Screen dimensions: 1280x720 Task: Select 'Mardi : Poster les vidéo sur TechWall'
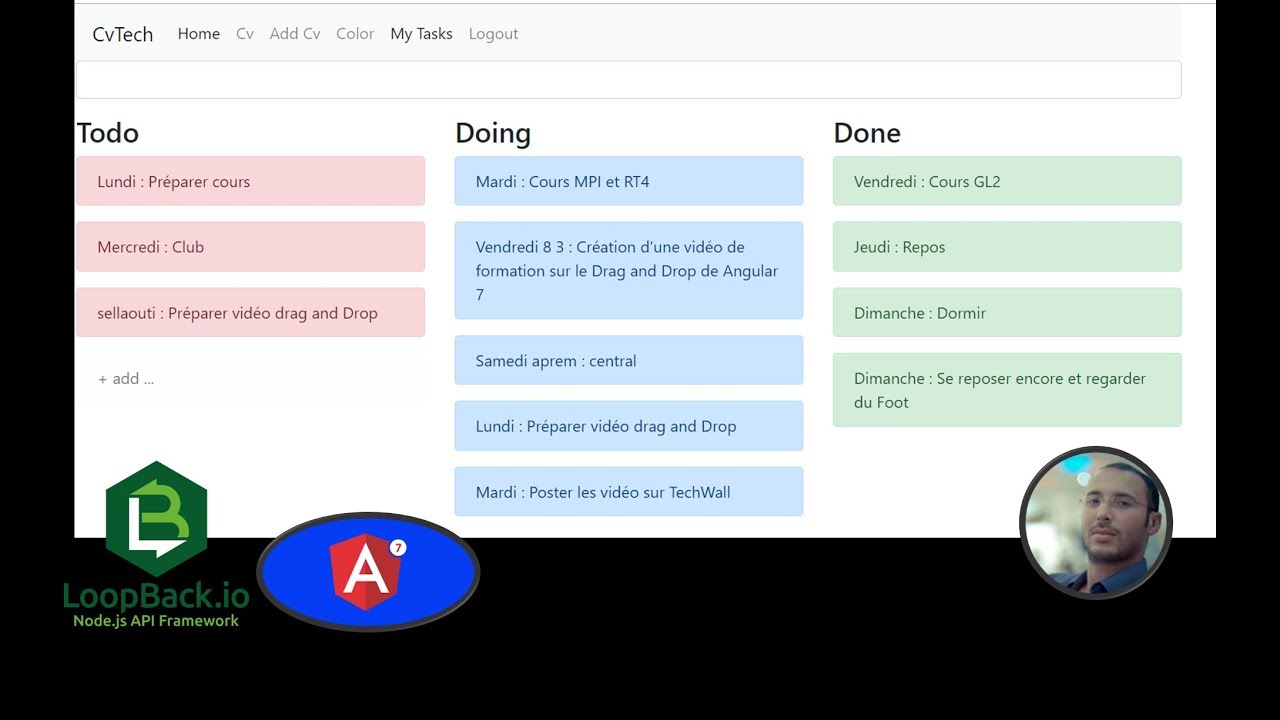[629, 492]
